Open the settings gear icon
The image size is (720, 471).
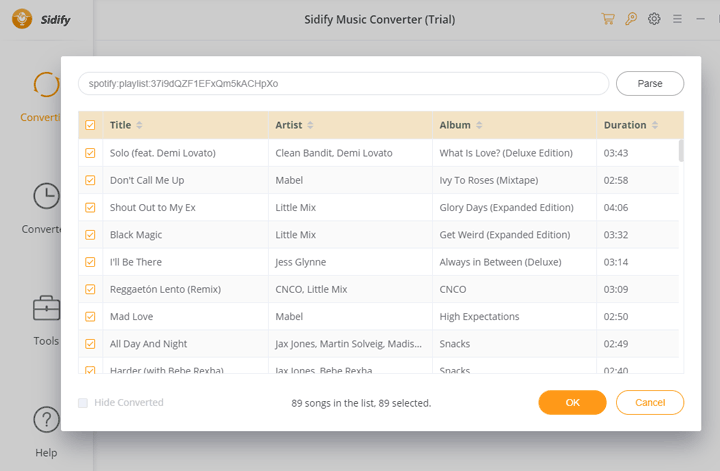tap(654, 19)
